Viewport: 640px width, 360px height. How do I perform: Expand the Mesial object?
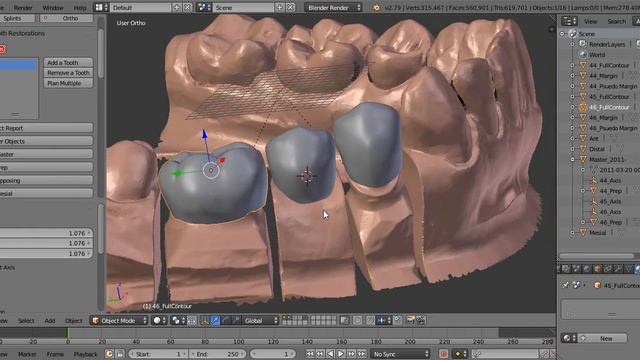coord(573,233)
